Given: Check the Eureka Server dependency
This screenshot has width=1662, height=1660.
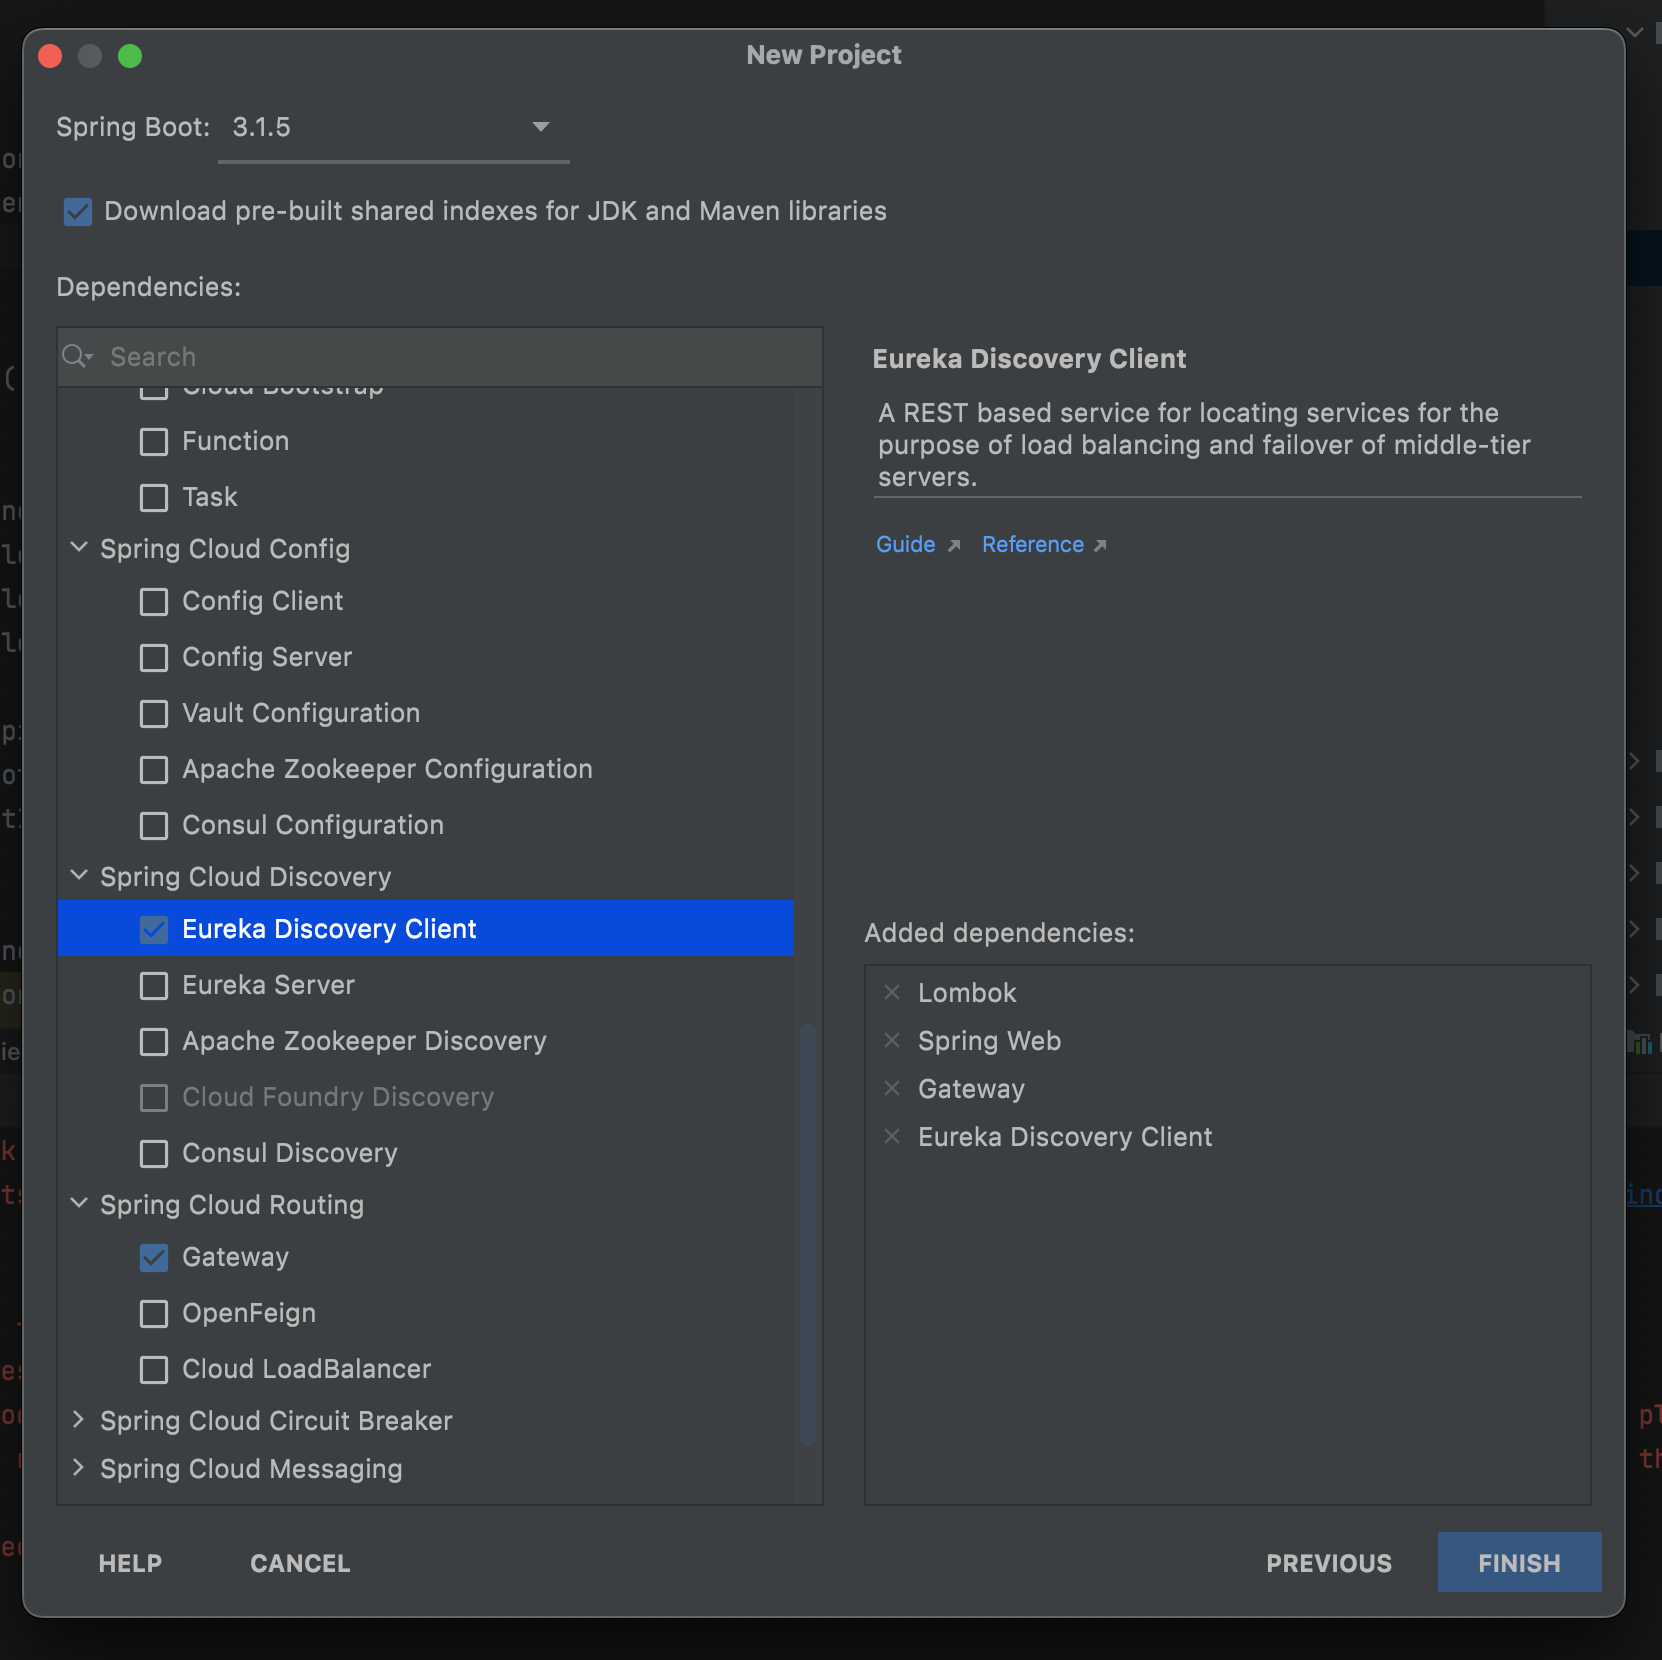Looking at the screenshot, I should click(154, 985).
